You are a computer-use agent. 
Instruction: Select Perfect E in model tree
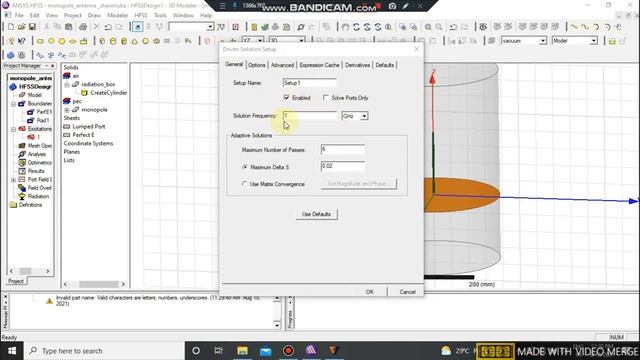point(83,135)
